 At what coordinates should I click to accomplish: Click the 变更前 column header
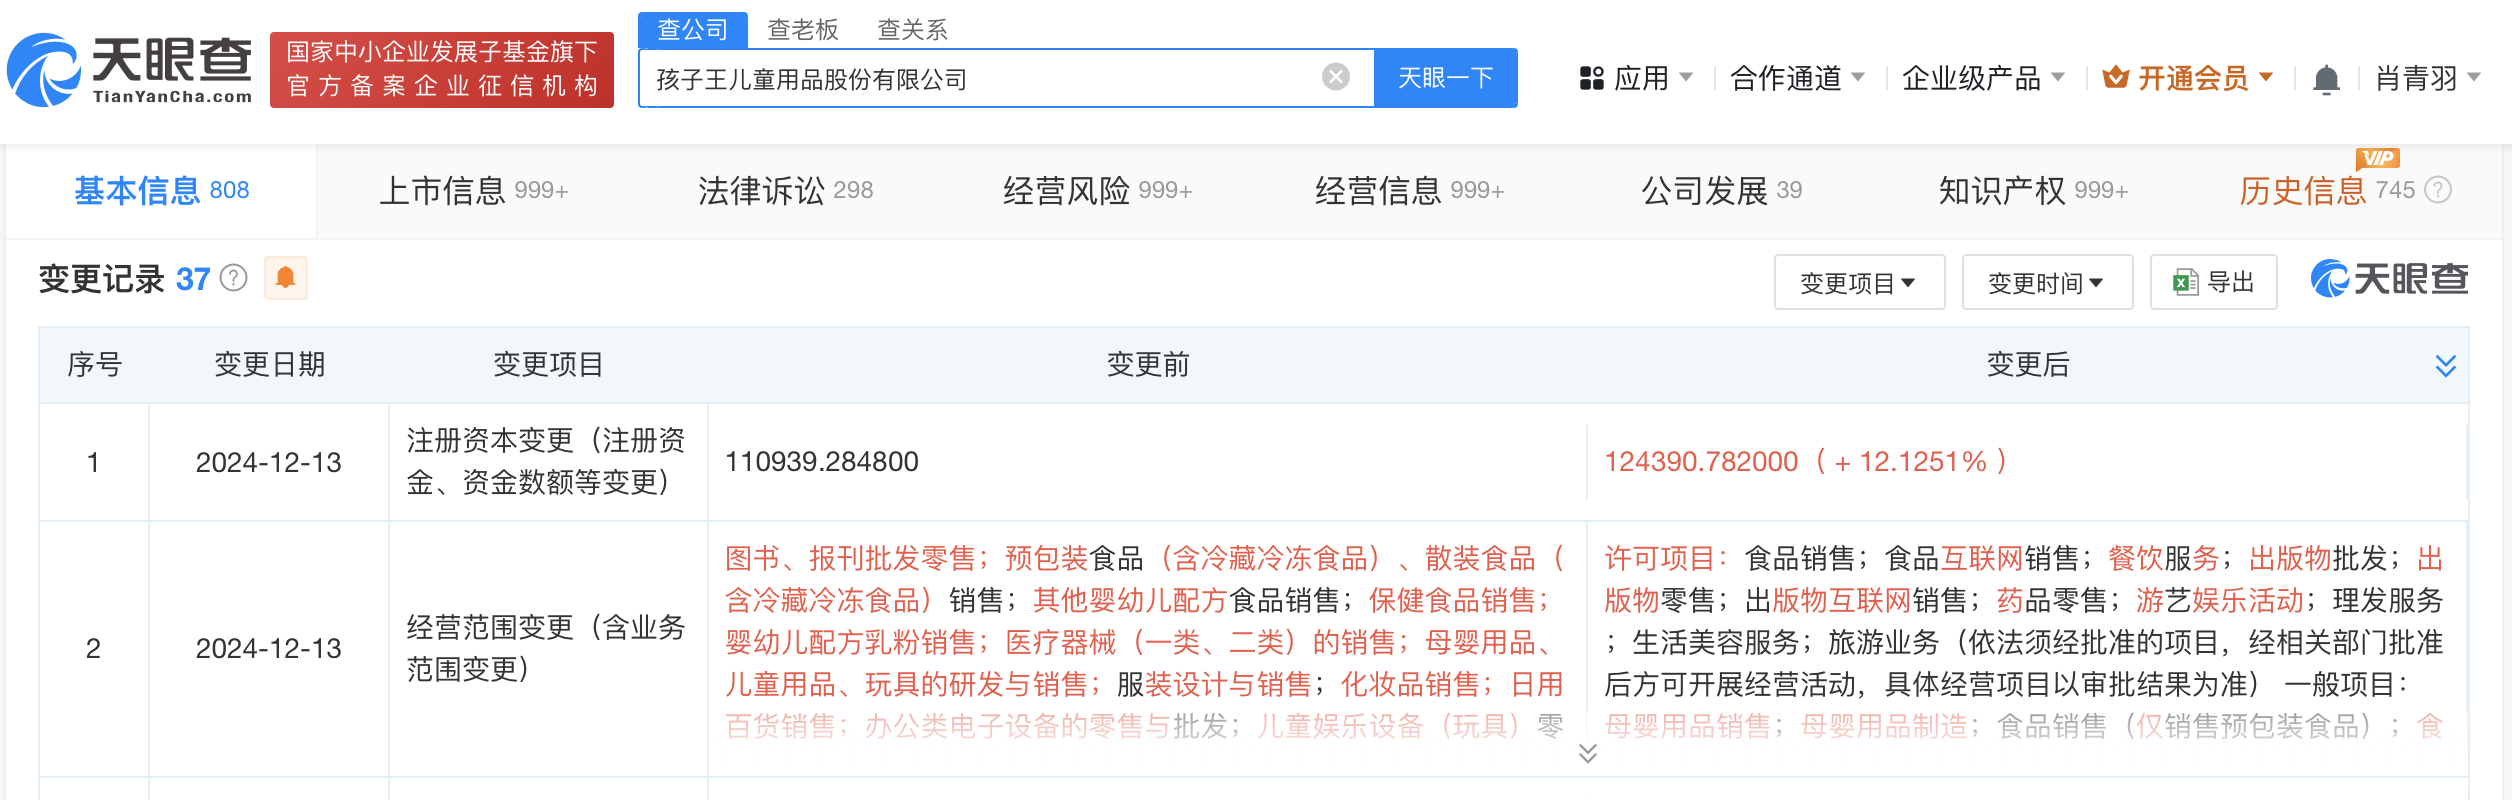pyautogui.click(x=1148, y=365)
